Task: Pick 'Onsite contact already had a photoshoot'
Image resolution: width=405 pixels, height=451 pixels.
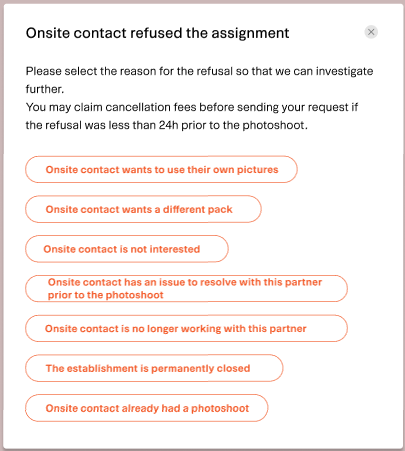Action: pos(147,408)
